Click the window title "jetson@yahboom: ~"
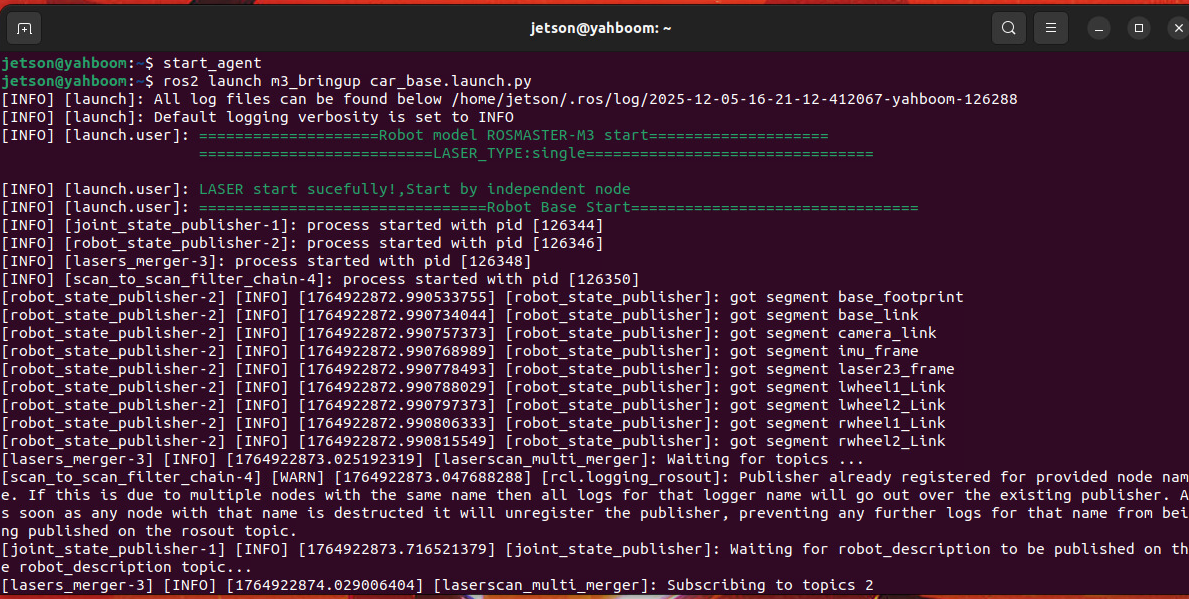Viewport: 1189px width, 599px height. tap(601, 28)
